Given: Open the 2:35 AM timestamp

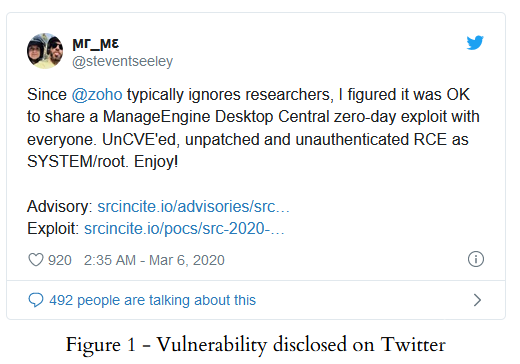Looking at the screenshot, I should 110,260.
